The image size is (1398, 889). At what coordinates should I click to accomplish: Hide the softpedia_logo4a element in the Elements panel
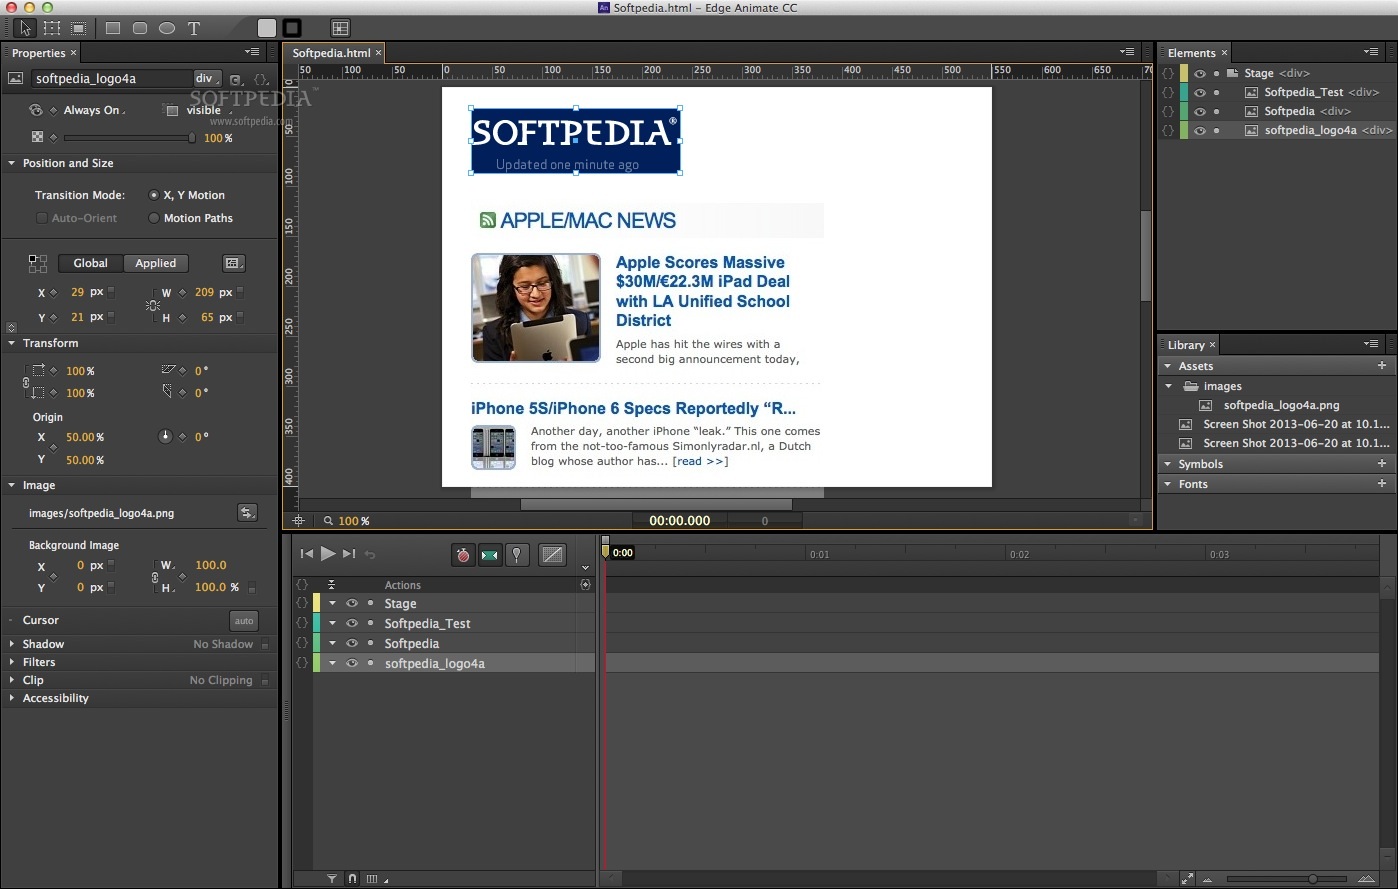coord(1200,130)
